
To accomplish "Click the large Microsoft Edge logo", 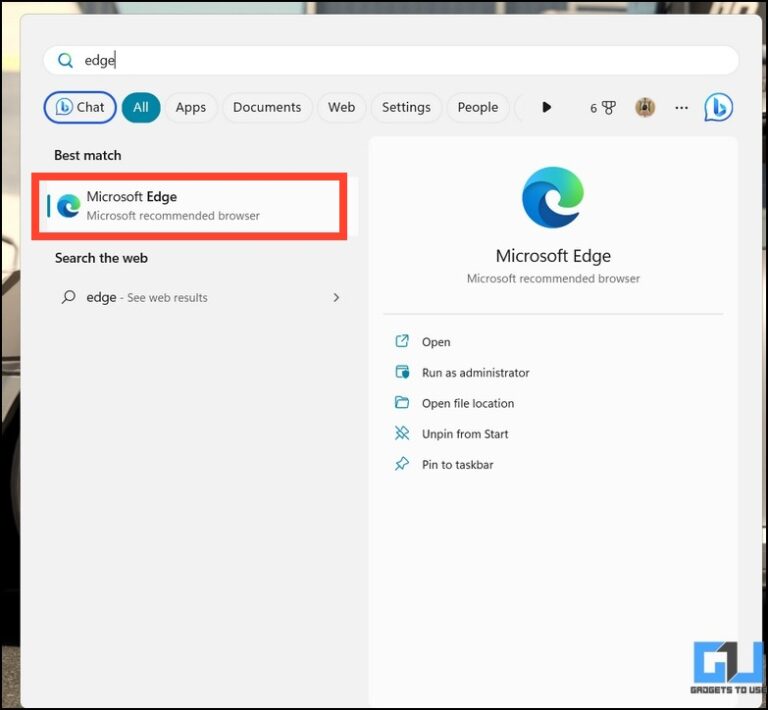I will click(553, 197).
